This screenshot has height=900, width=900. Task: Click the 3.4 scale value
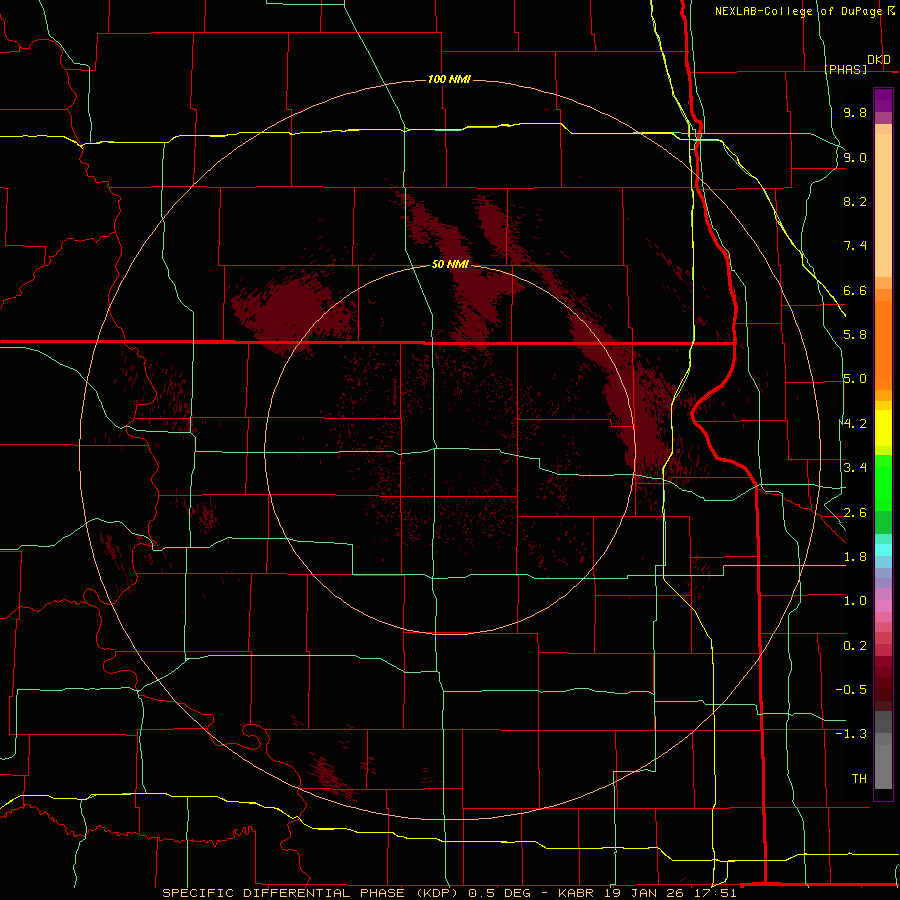tap(855, 468)
